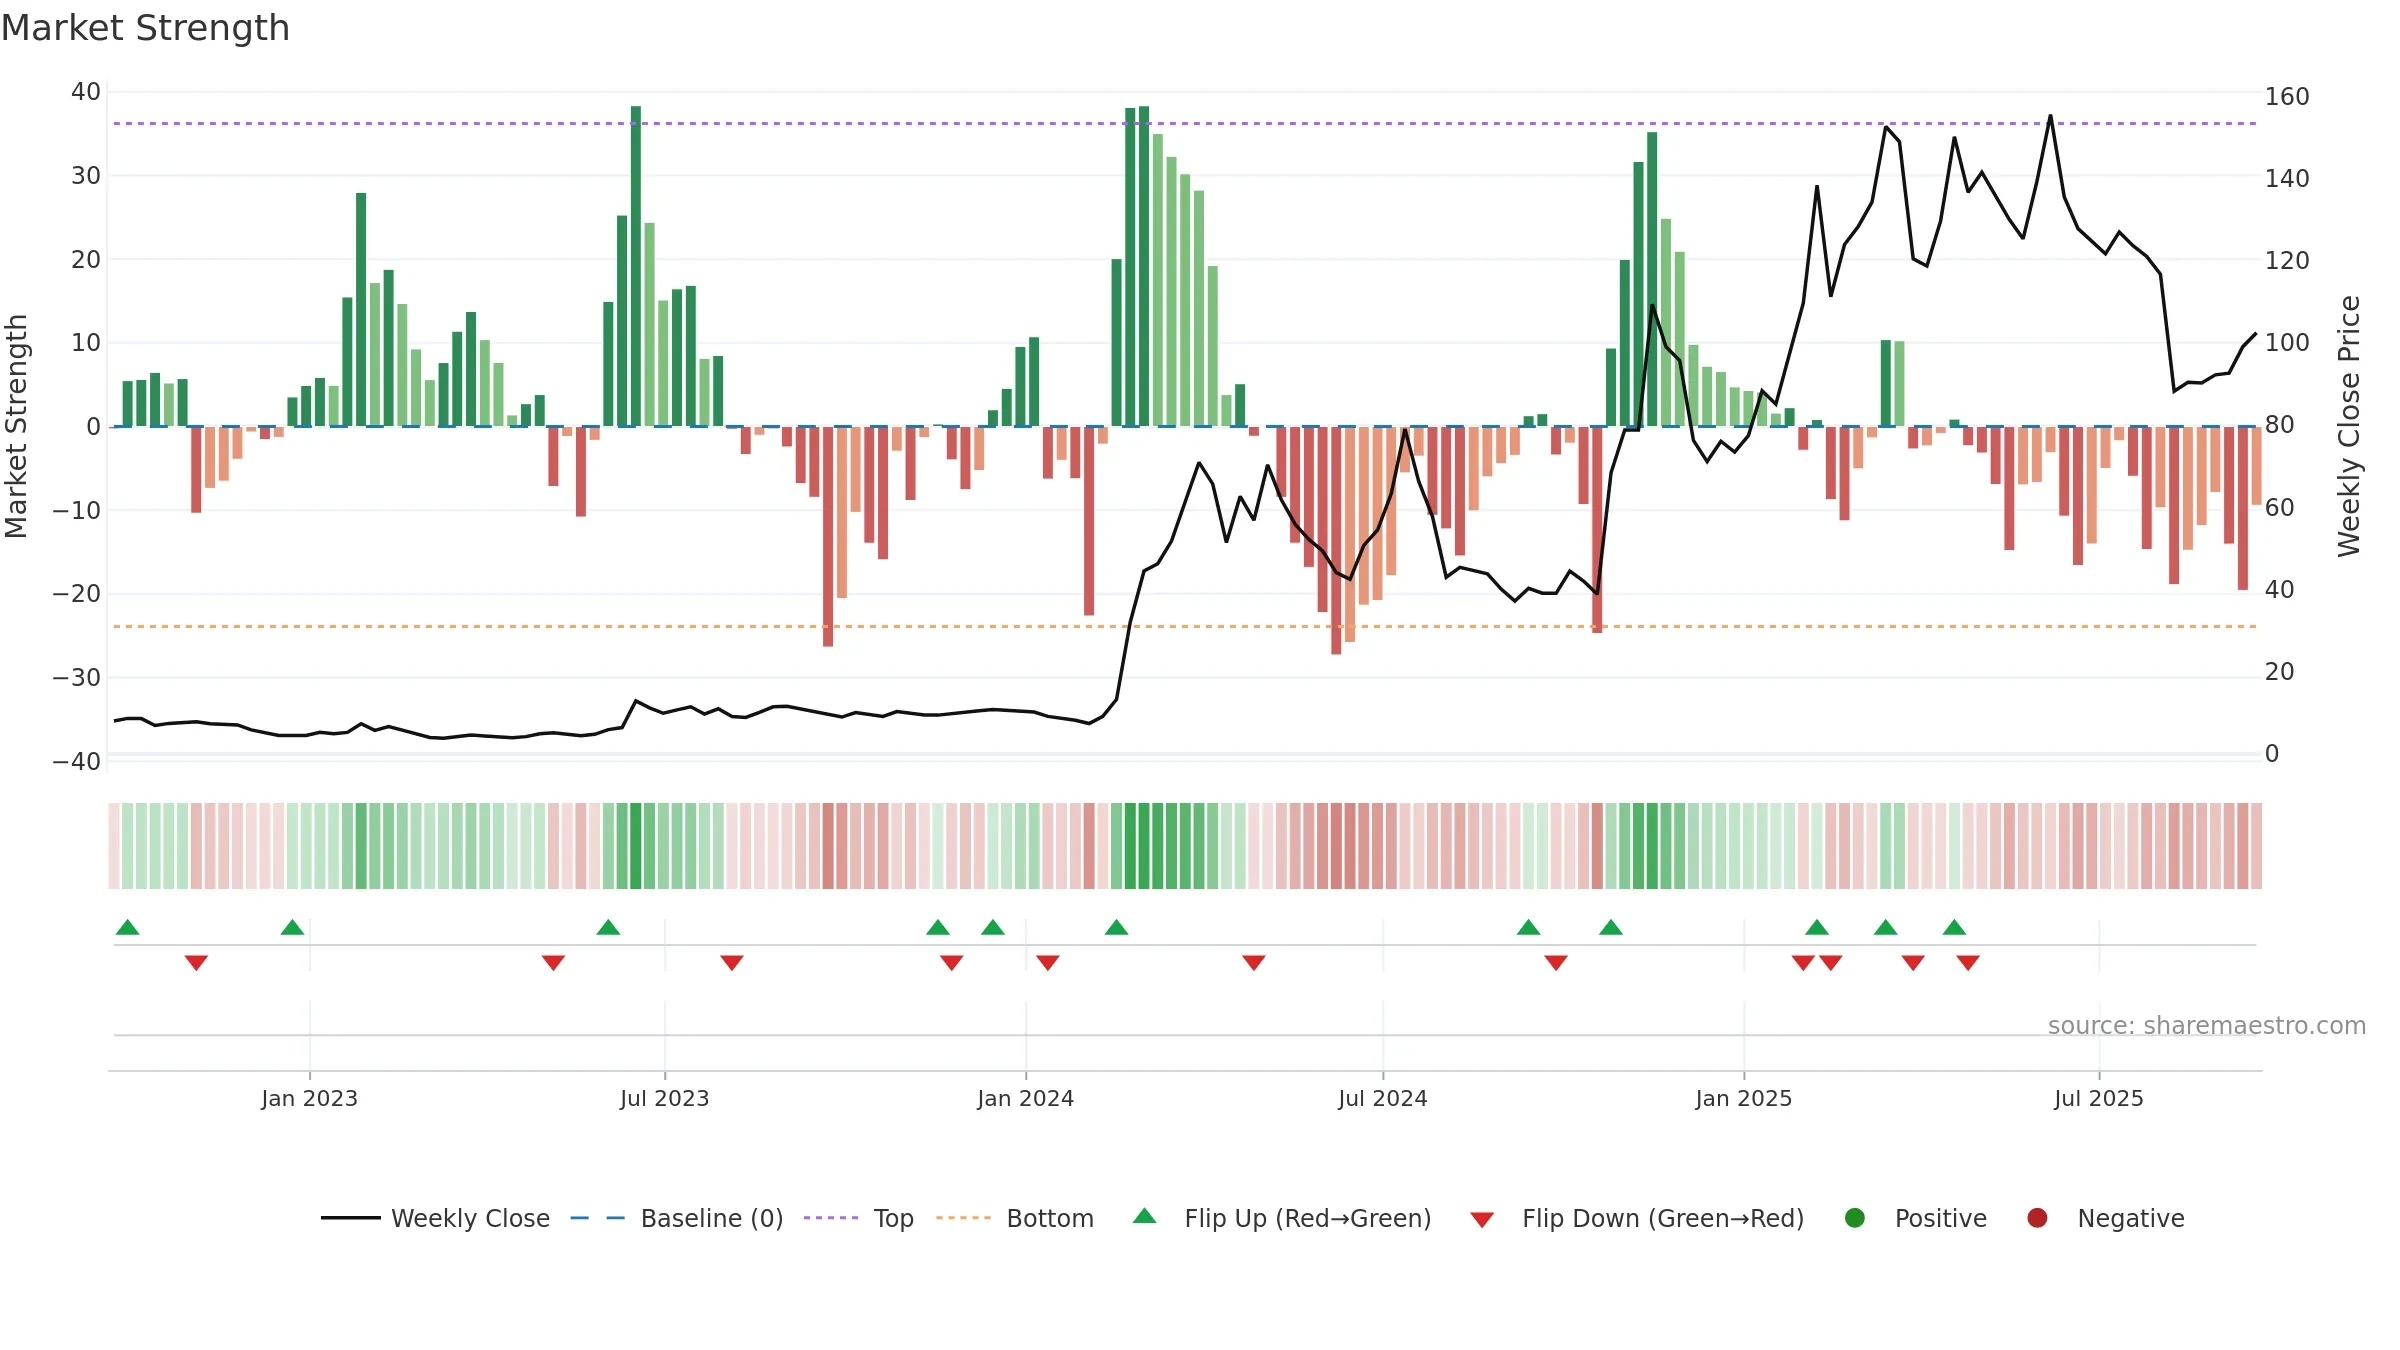2400x1350 pixels.
Task: Click the '−30' tick on the left axis
Action: (77, 678)
